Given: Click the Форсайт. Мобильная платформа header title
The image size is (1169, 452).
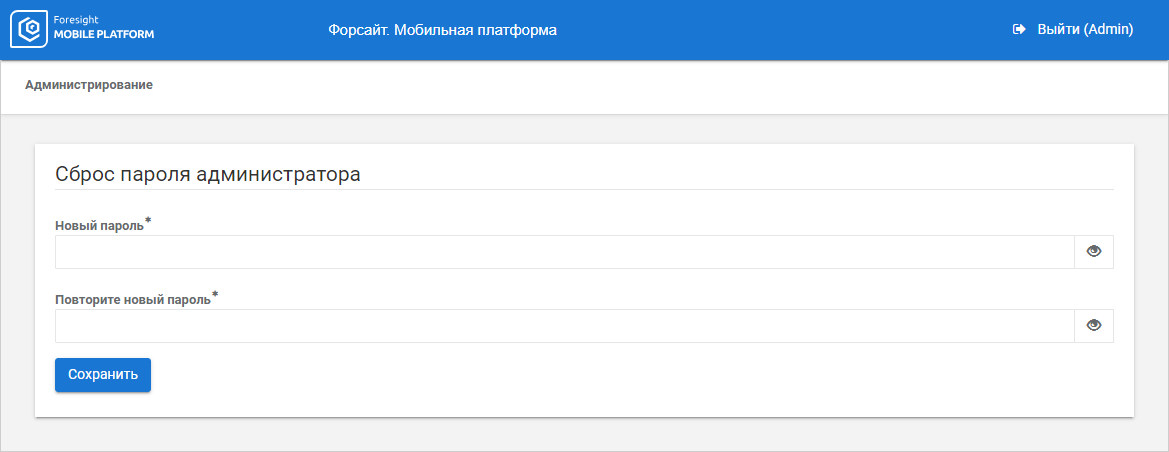Looking at the screenshot, I should coord(442,30).
